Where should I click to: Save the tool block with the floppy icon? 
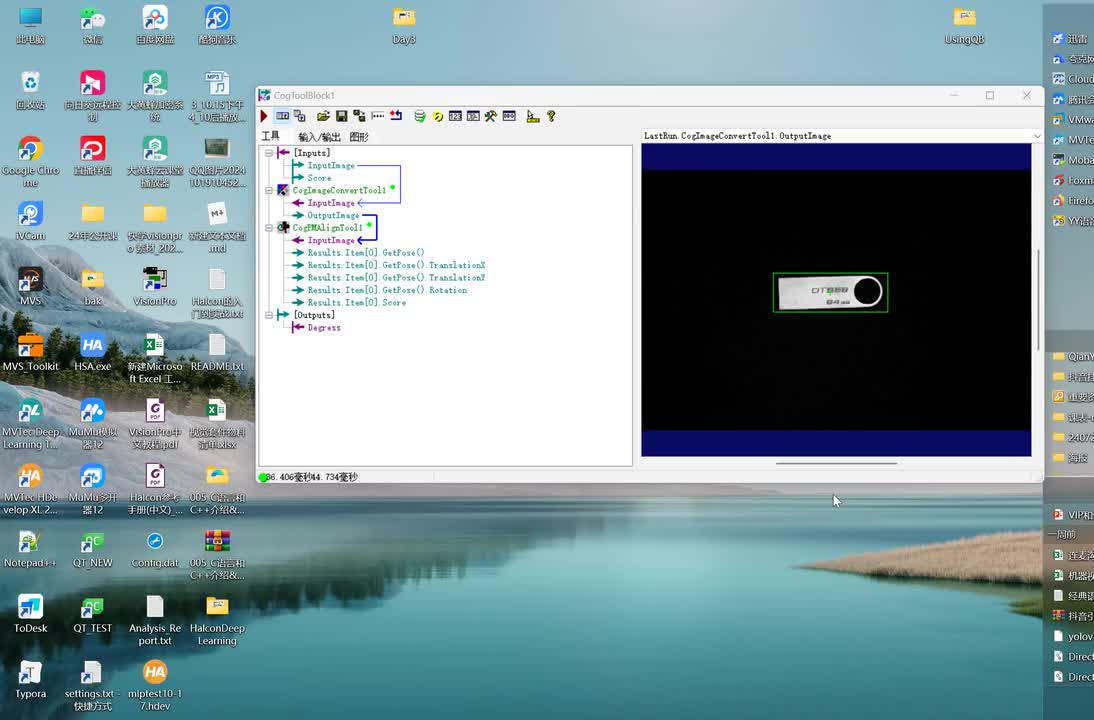coord(341,117)
